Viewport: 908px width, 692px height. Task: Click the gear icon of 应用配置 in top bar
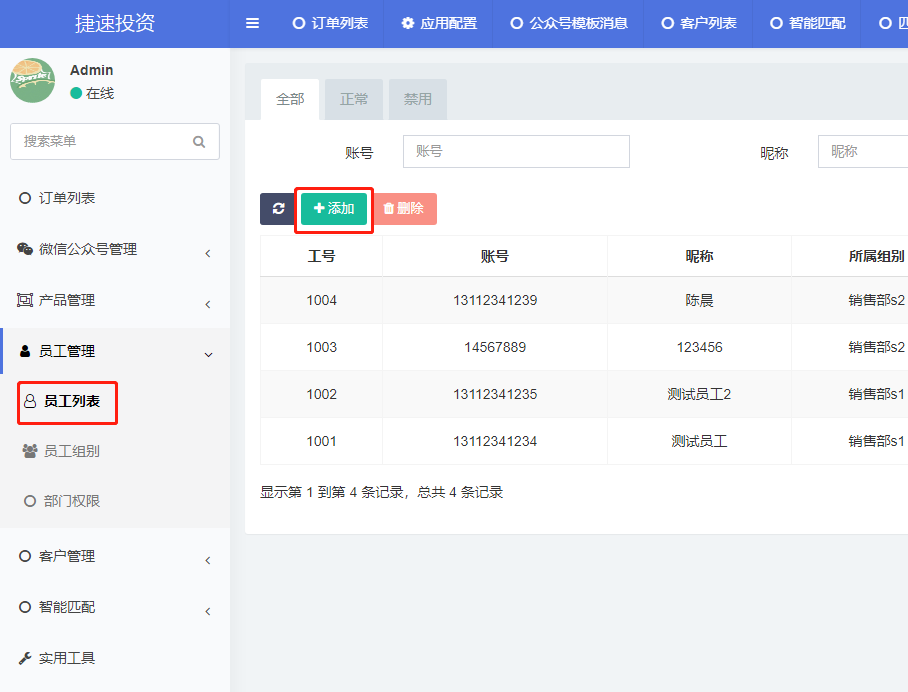[x=408, y=23]
